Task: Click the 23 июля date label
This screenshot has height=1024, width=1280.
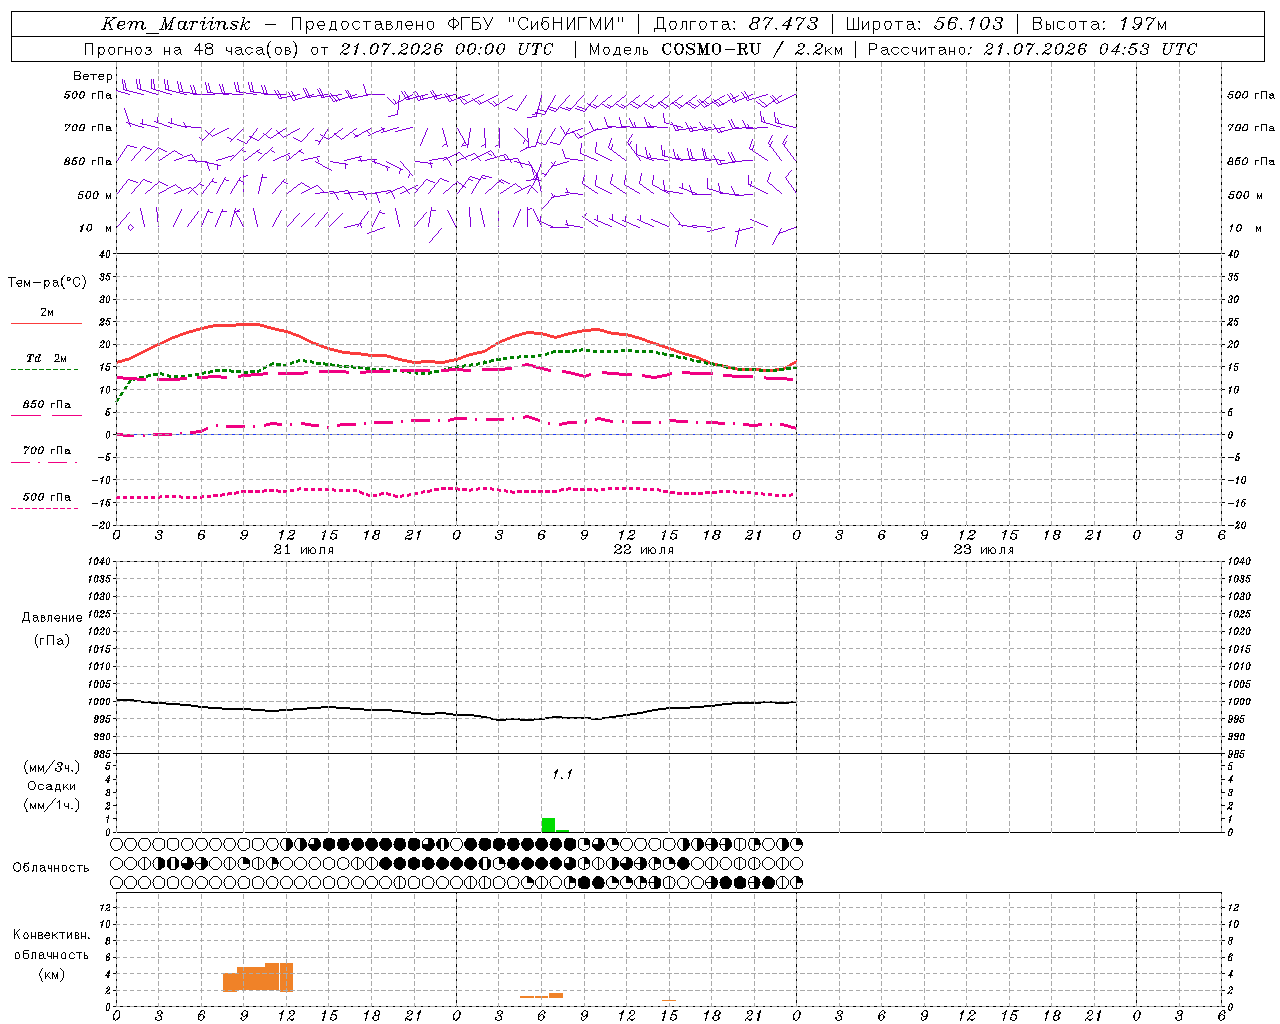Action: (x=984, y=550)
